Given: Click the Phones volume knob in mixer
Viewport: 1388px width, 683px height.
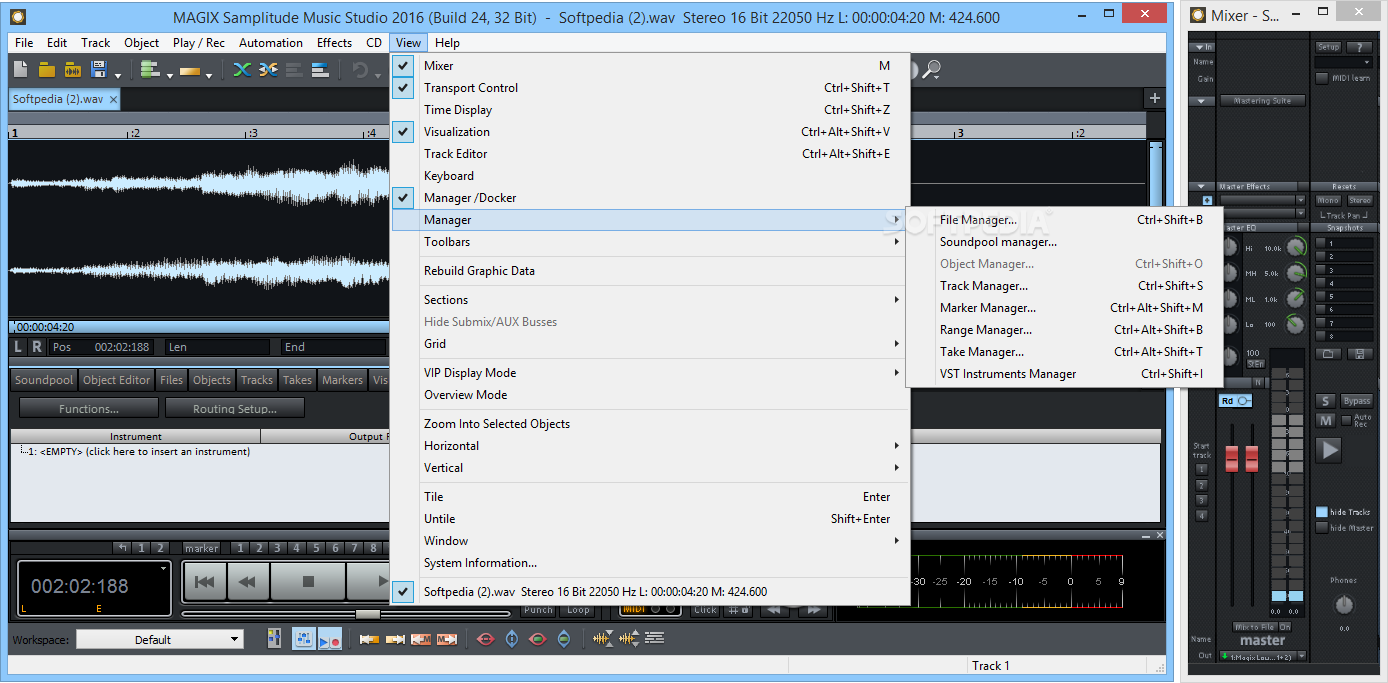Looking at the screenshot, I should [1344, 605].
